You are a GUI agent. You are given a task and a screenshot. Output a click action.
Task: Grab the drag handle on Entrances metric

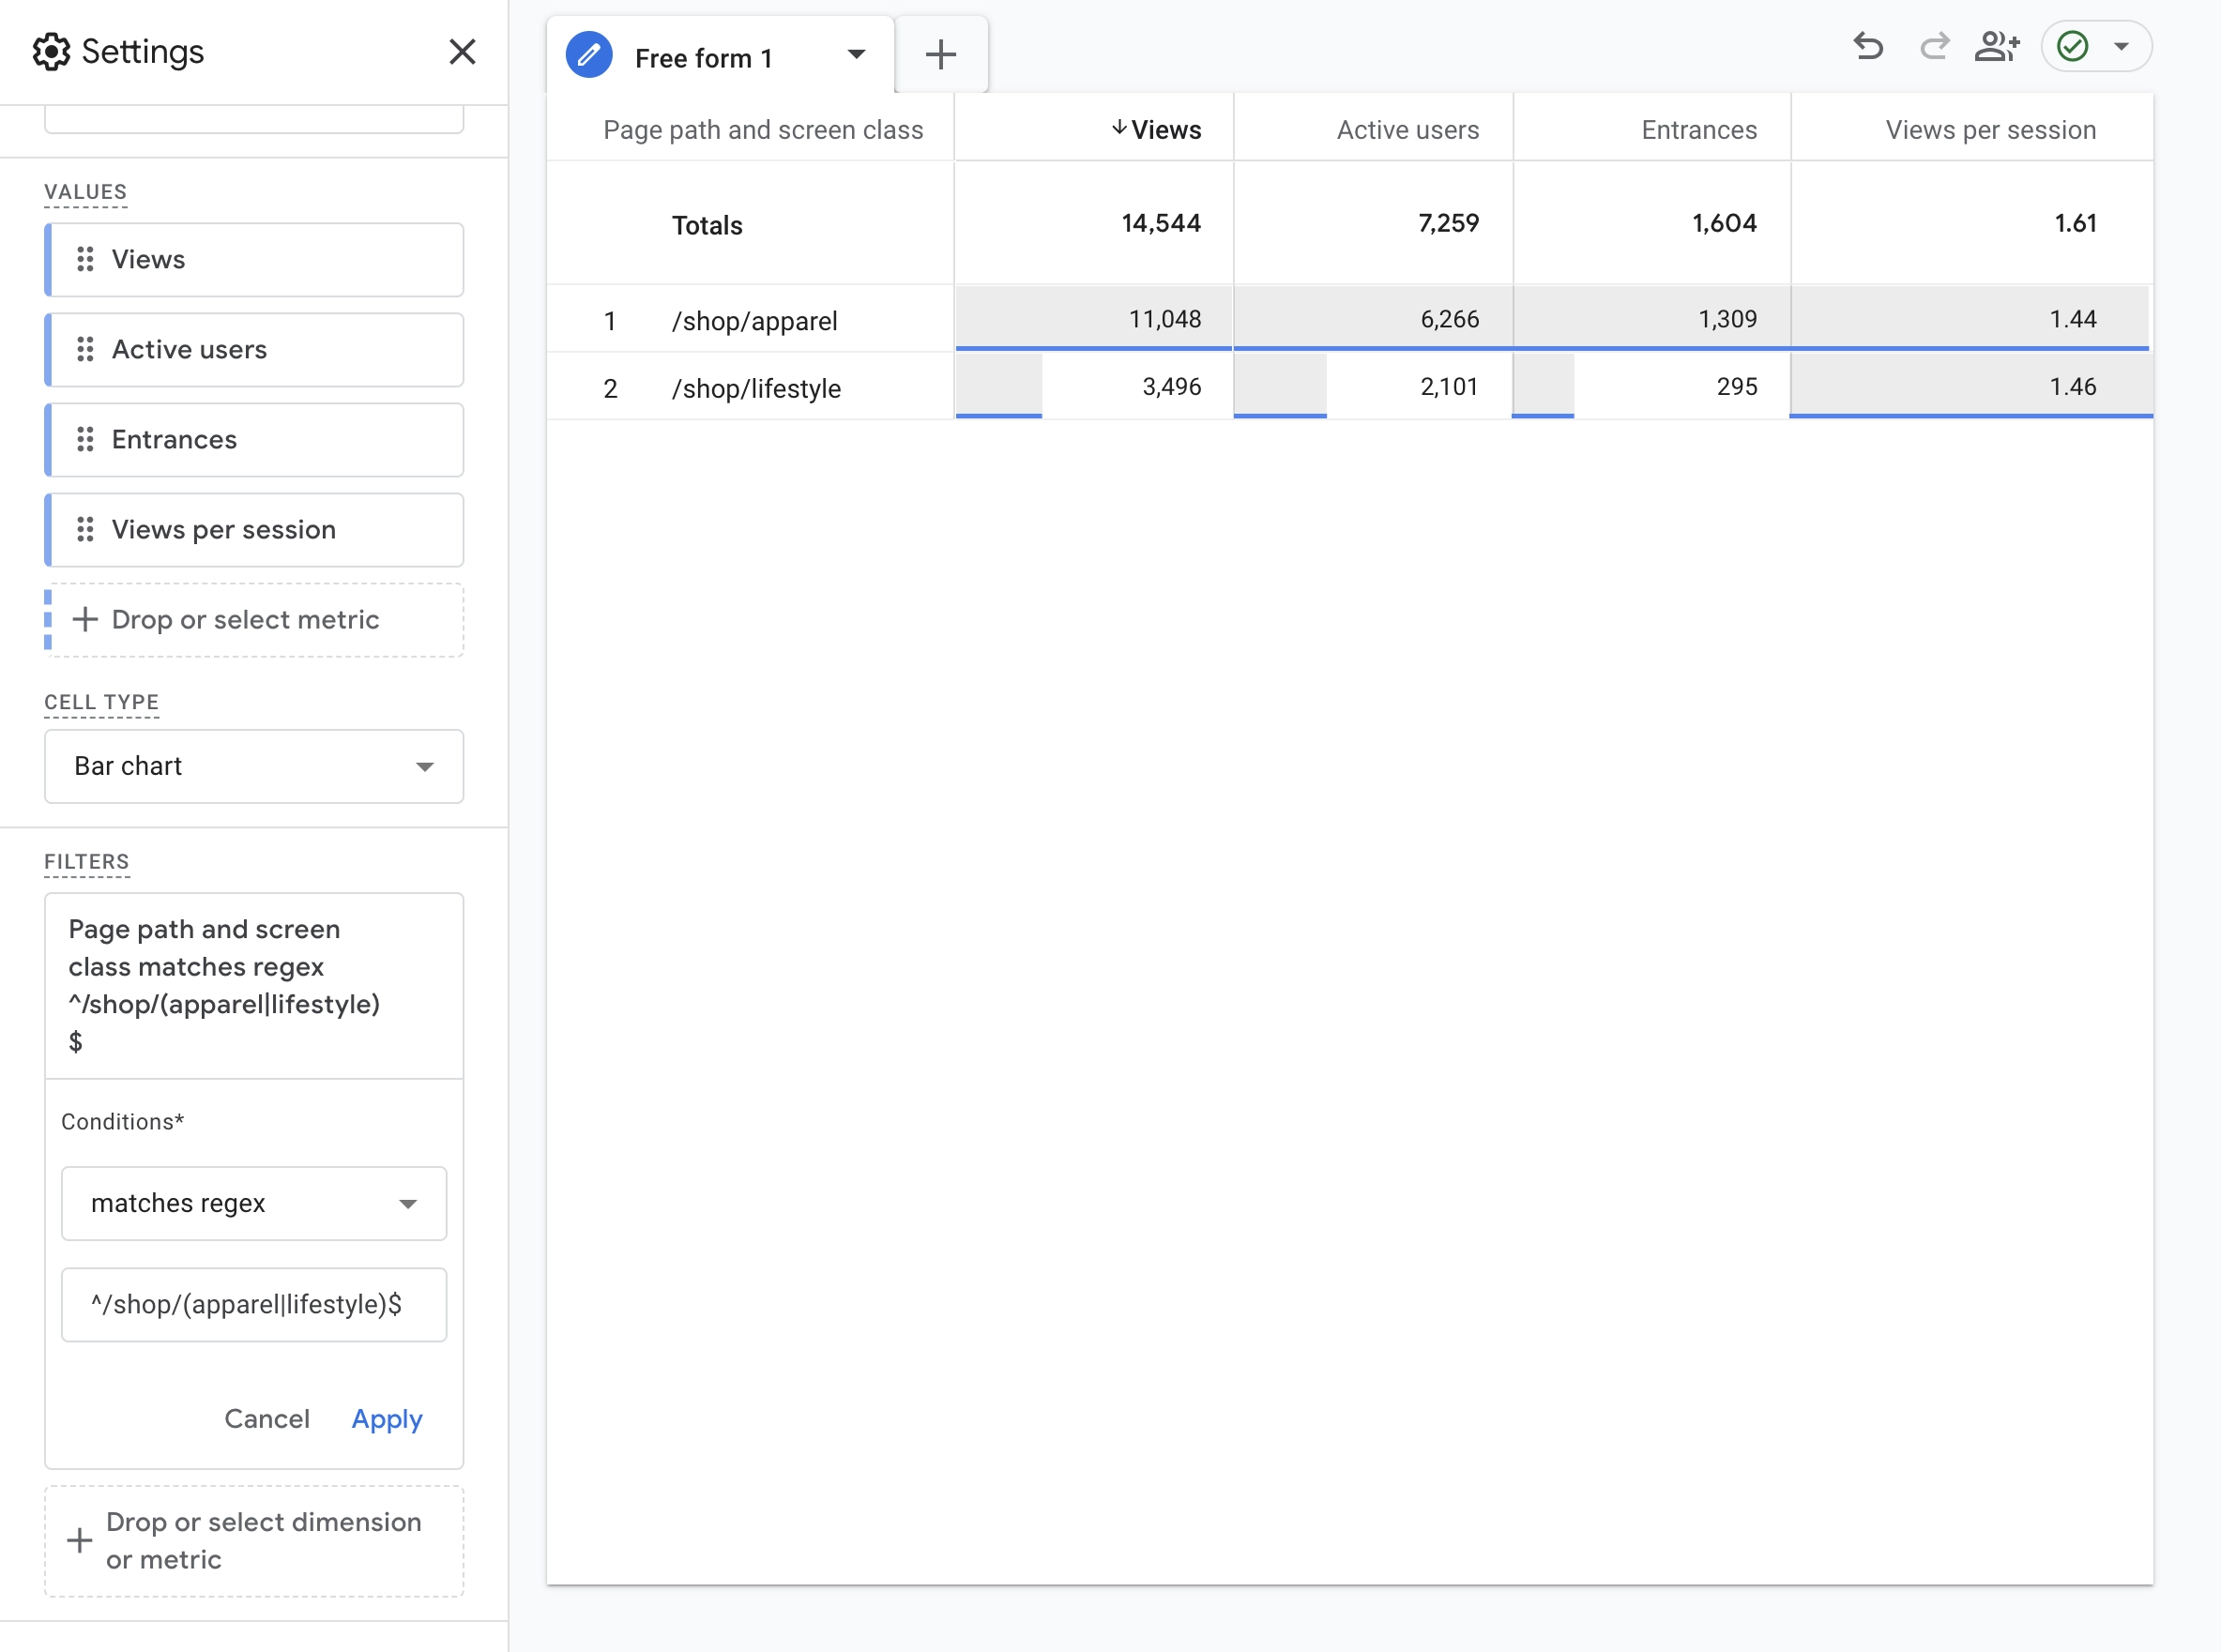click(85, 440)
